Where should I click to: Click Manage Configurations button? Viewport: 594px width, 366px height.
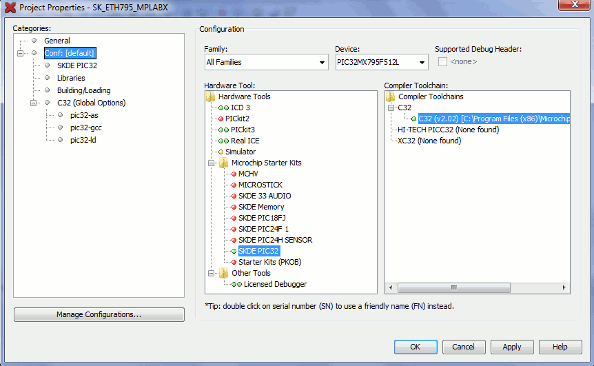click(99, 314)
